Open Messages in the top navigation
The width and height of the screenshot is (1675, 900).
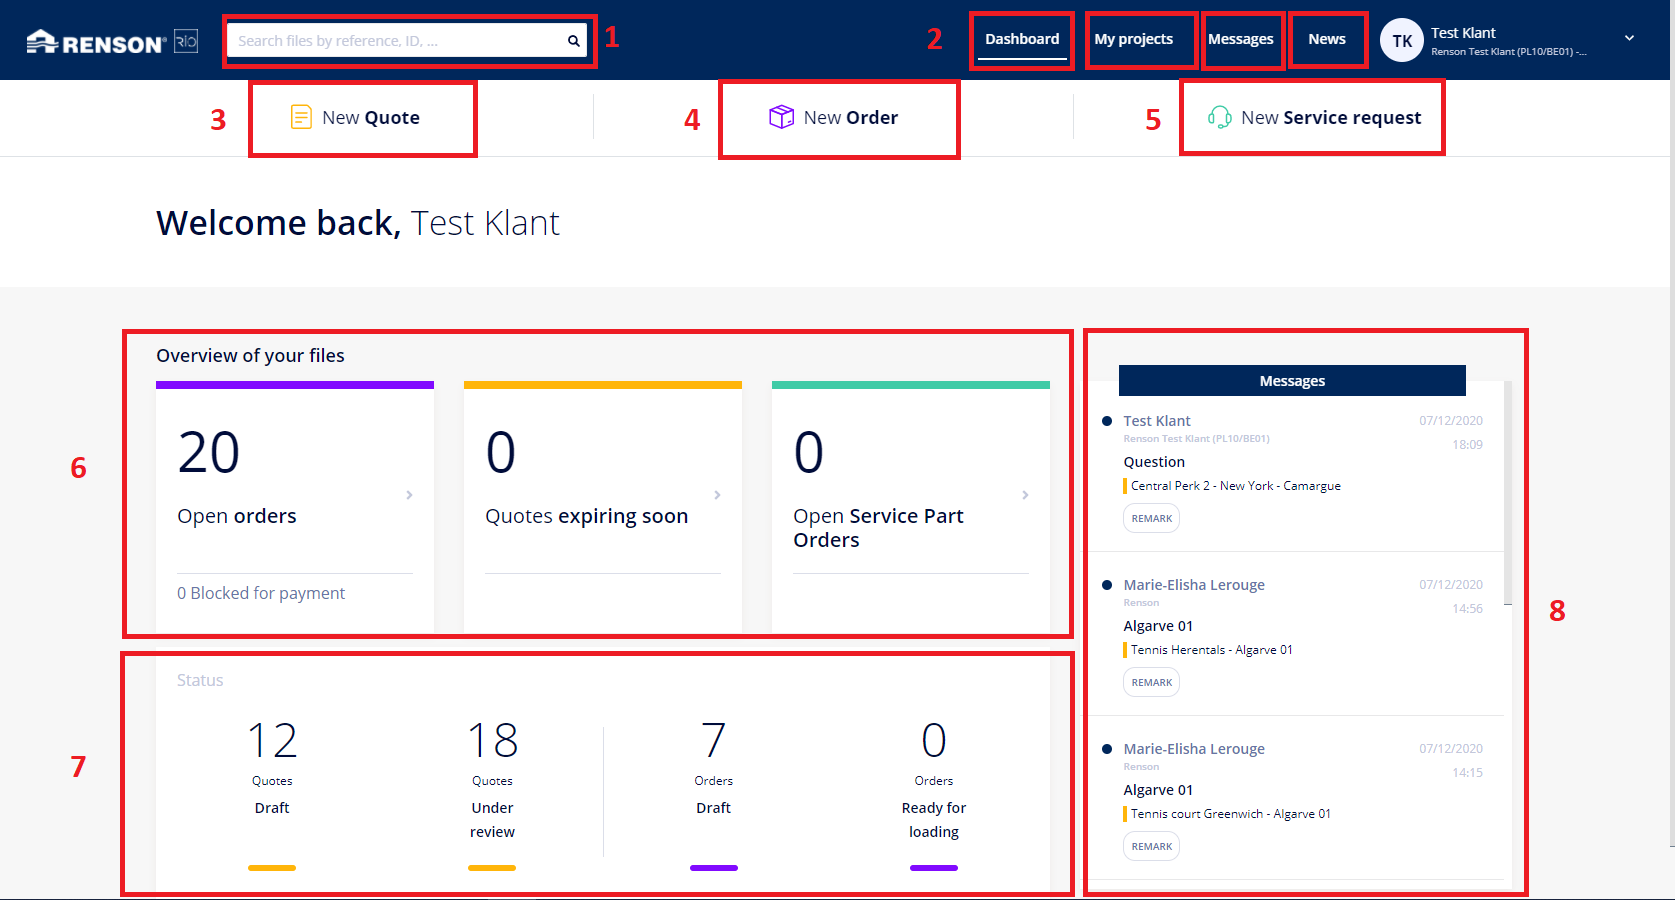click(x=1240, y=39)
